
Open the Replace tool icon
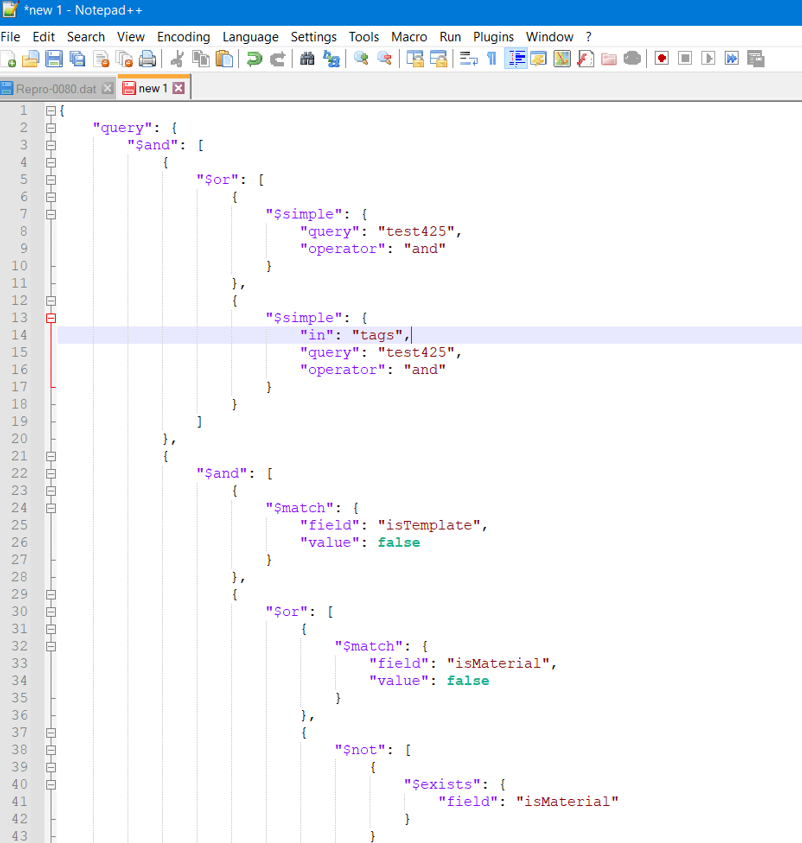click(331, 59)
